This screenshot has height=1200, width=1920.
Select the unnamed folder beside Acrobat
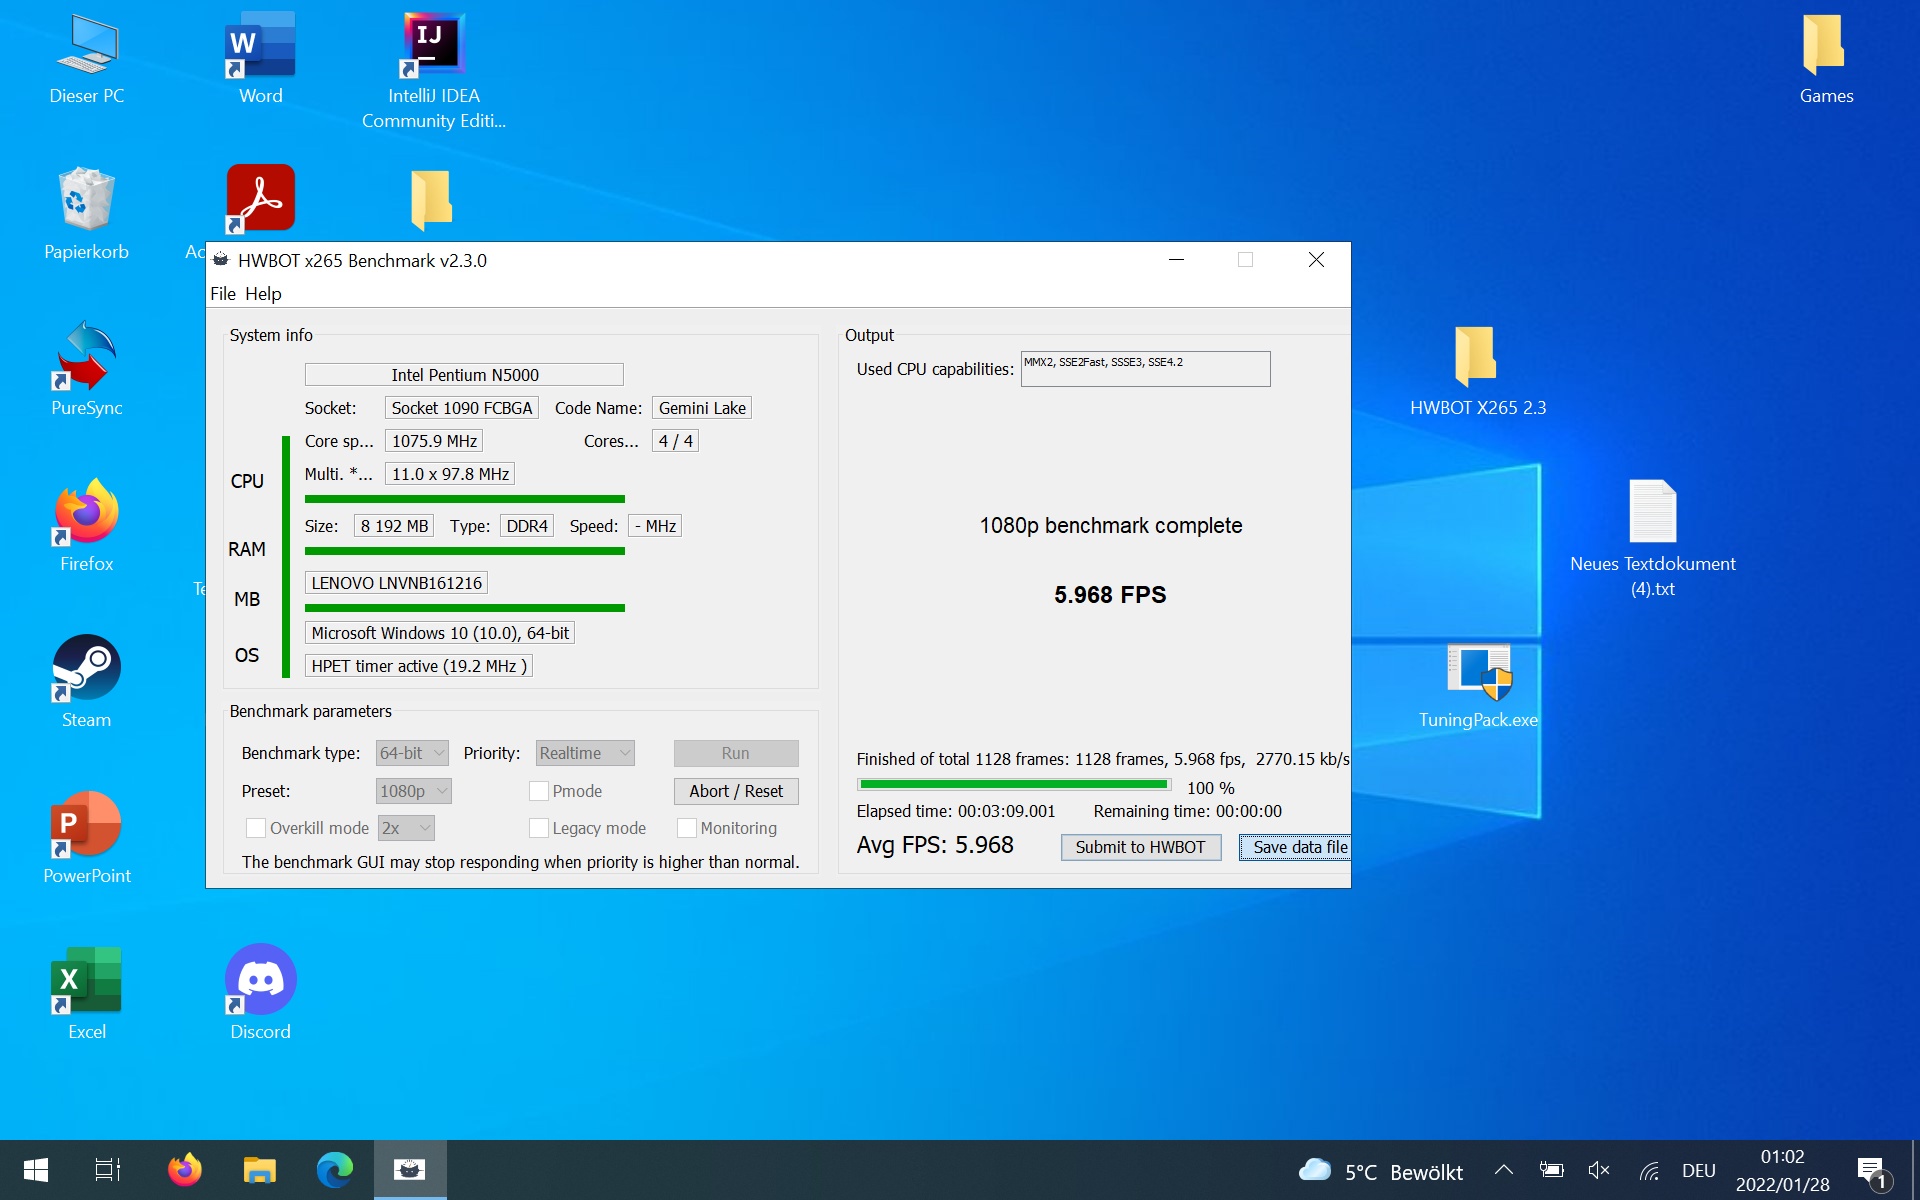point(432,199)
